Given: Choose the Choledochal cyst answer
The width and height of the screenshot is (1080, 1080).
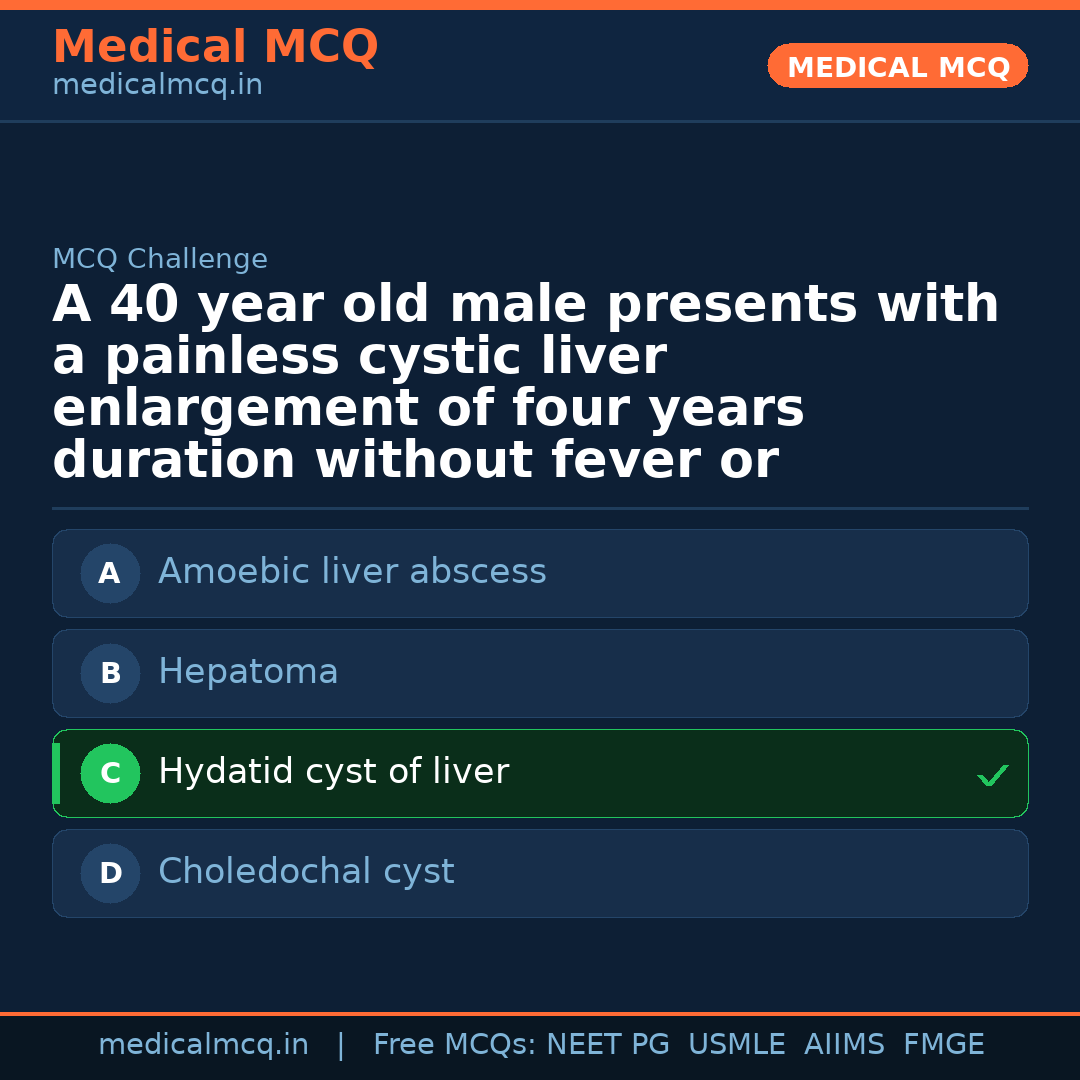Looking at the screenshot, I should point(306,872).
